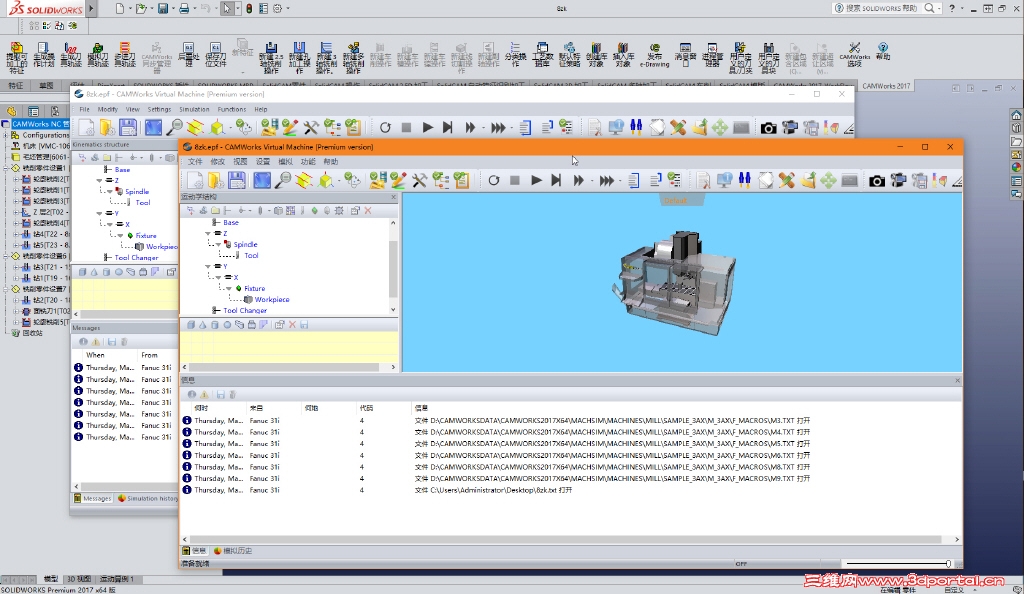This screenshot has width=1024, height=594.
Task: Expand Configurations node in SolidWorks tree
Action: [x=7, y=135]
